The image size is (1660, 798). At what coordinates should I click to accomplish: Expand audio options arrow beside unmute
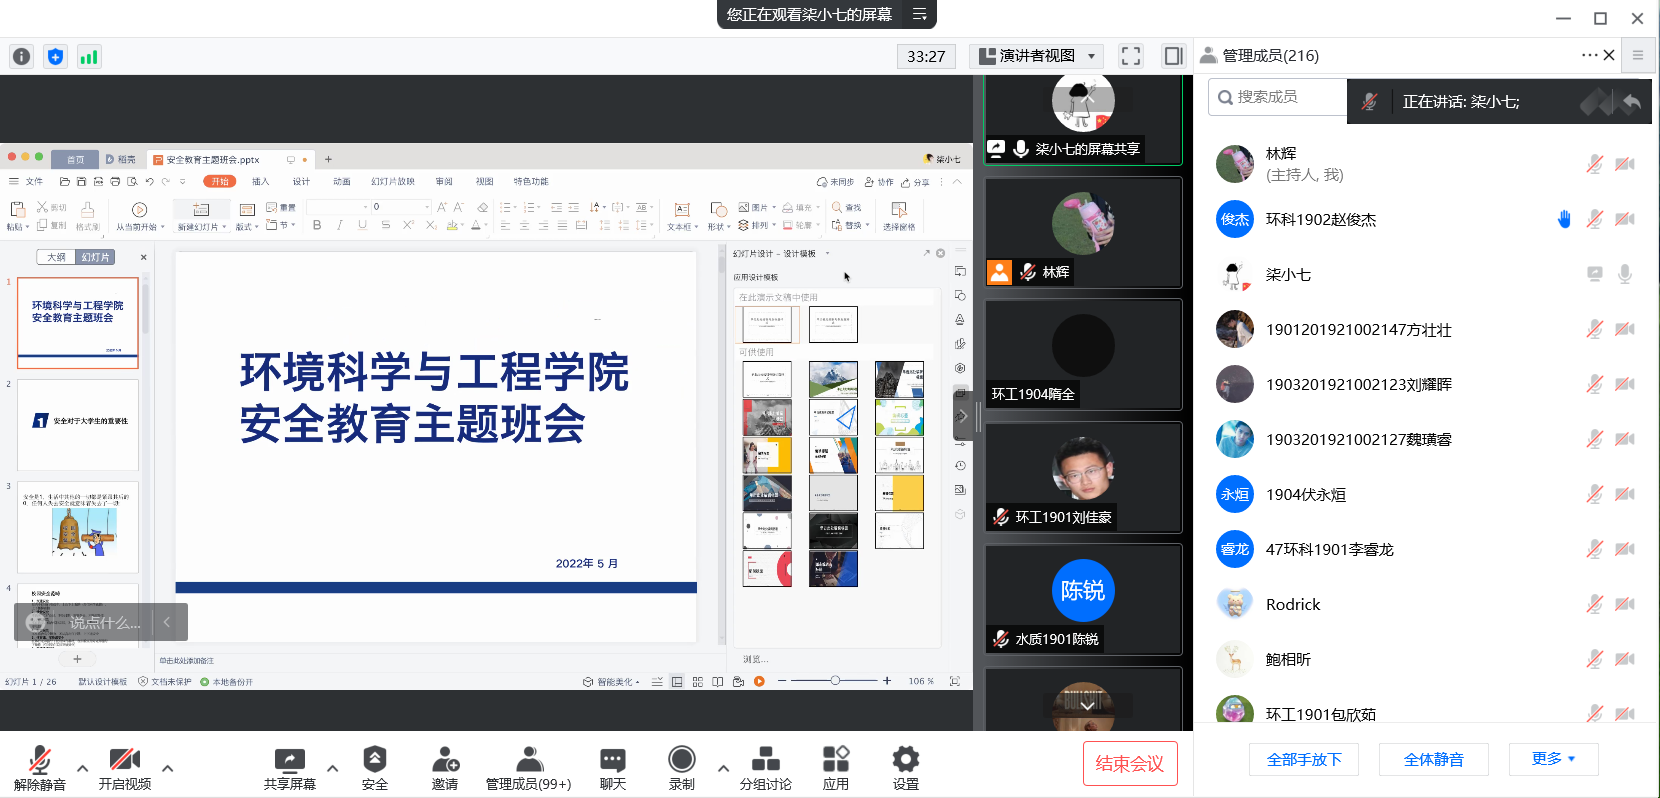pyautogui.click(x=82, y=768)
